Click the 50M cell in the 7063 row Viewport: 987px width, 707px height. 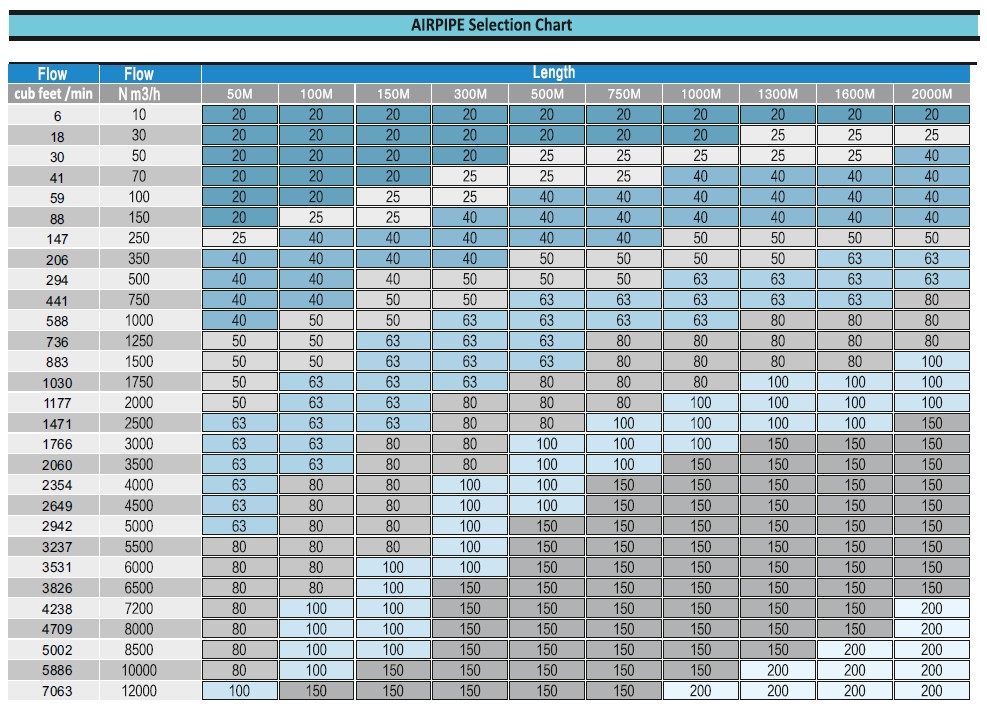[x=240, y=691]
